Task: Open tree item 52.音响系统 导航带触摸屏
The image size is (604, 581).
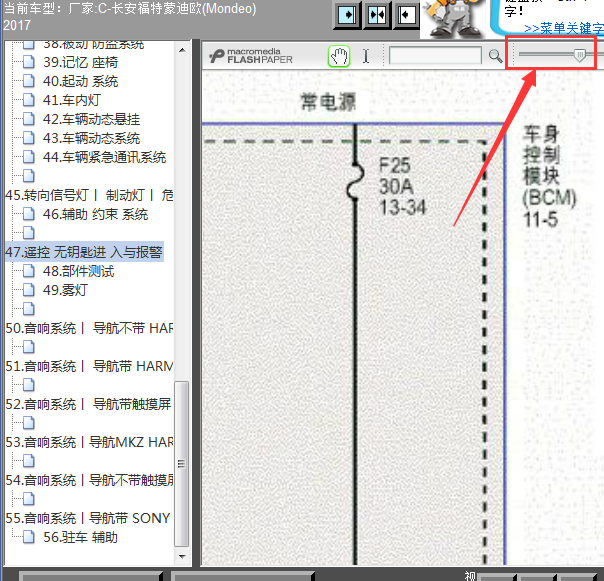Action: [x=88, y=404]
